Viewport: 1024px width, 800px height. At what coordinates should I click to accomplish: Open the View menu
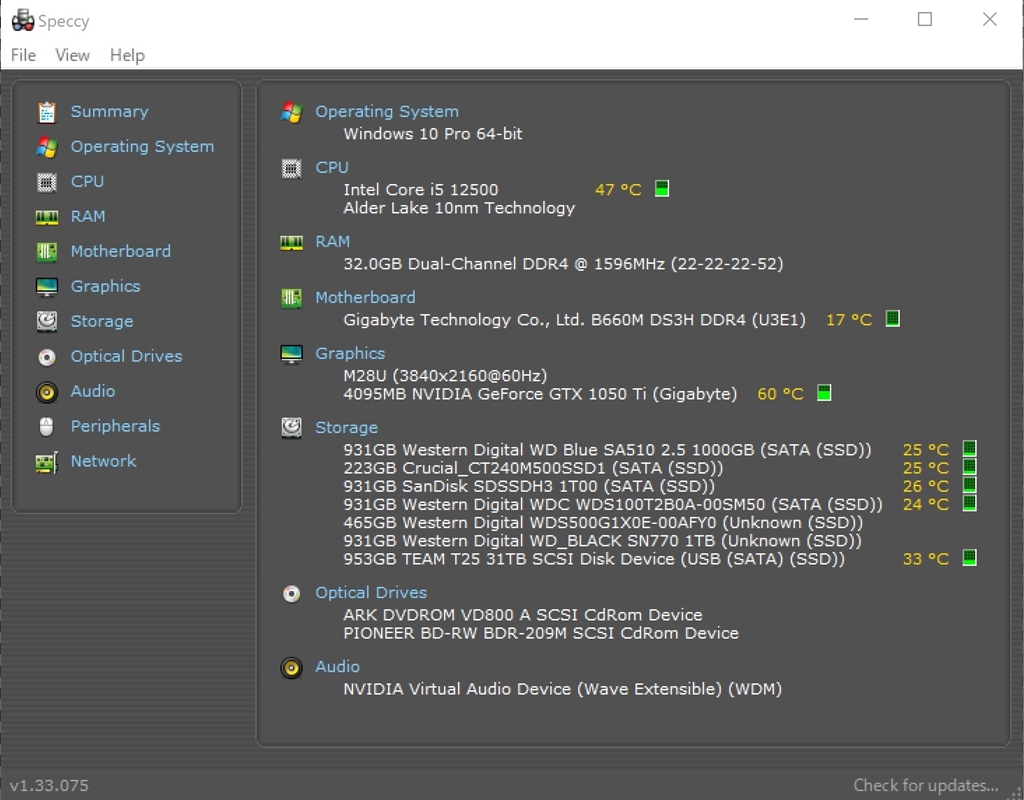[72, 55]
